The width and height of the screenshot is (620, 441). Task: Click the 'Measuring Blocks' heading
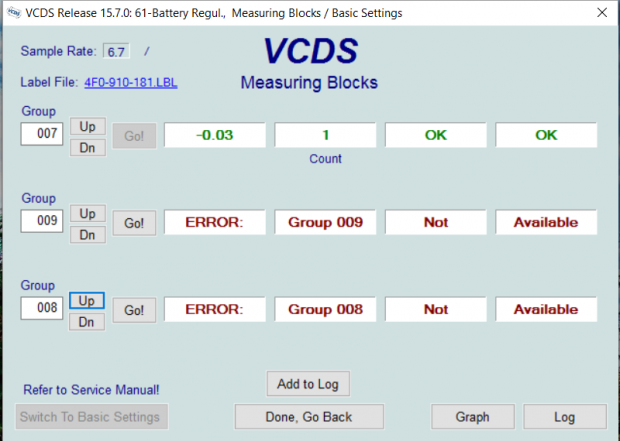(309, 83)
